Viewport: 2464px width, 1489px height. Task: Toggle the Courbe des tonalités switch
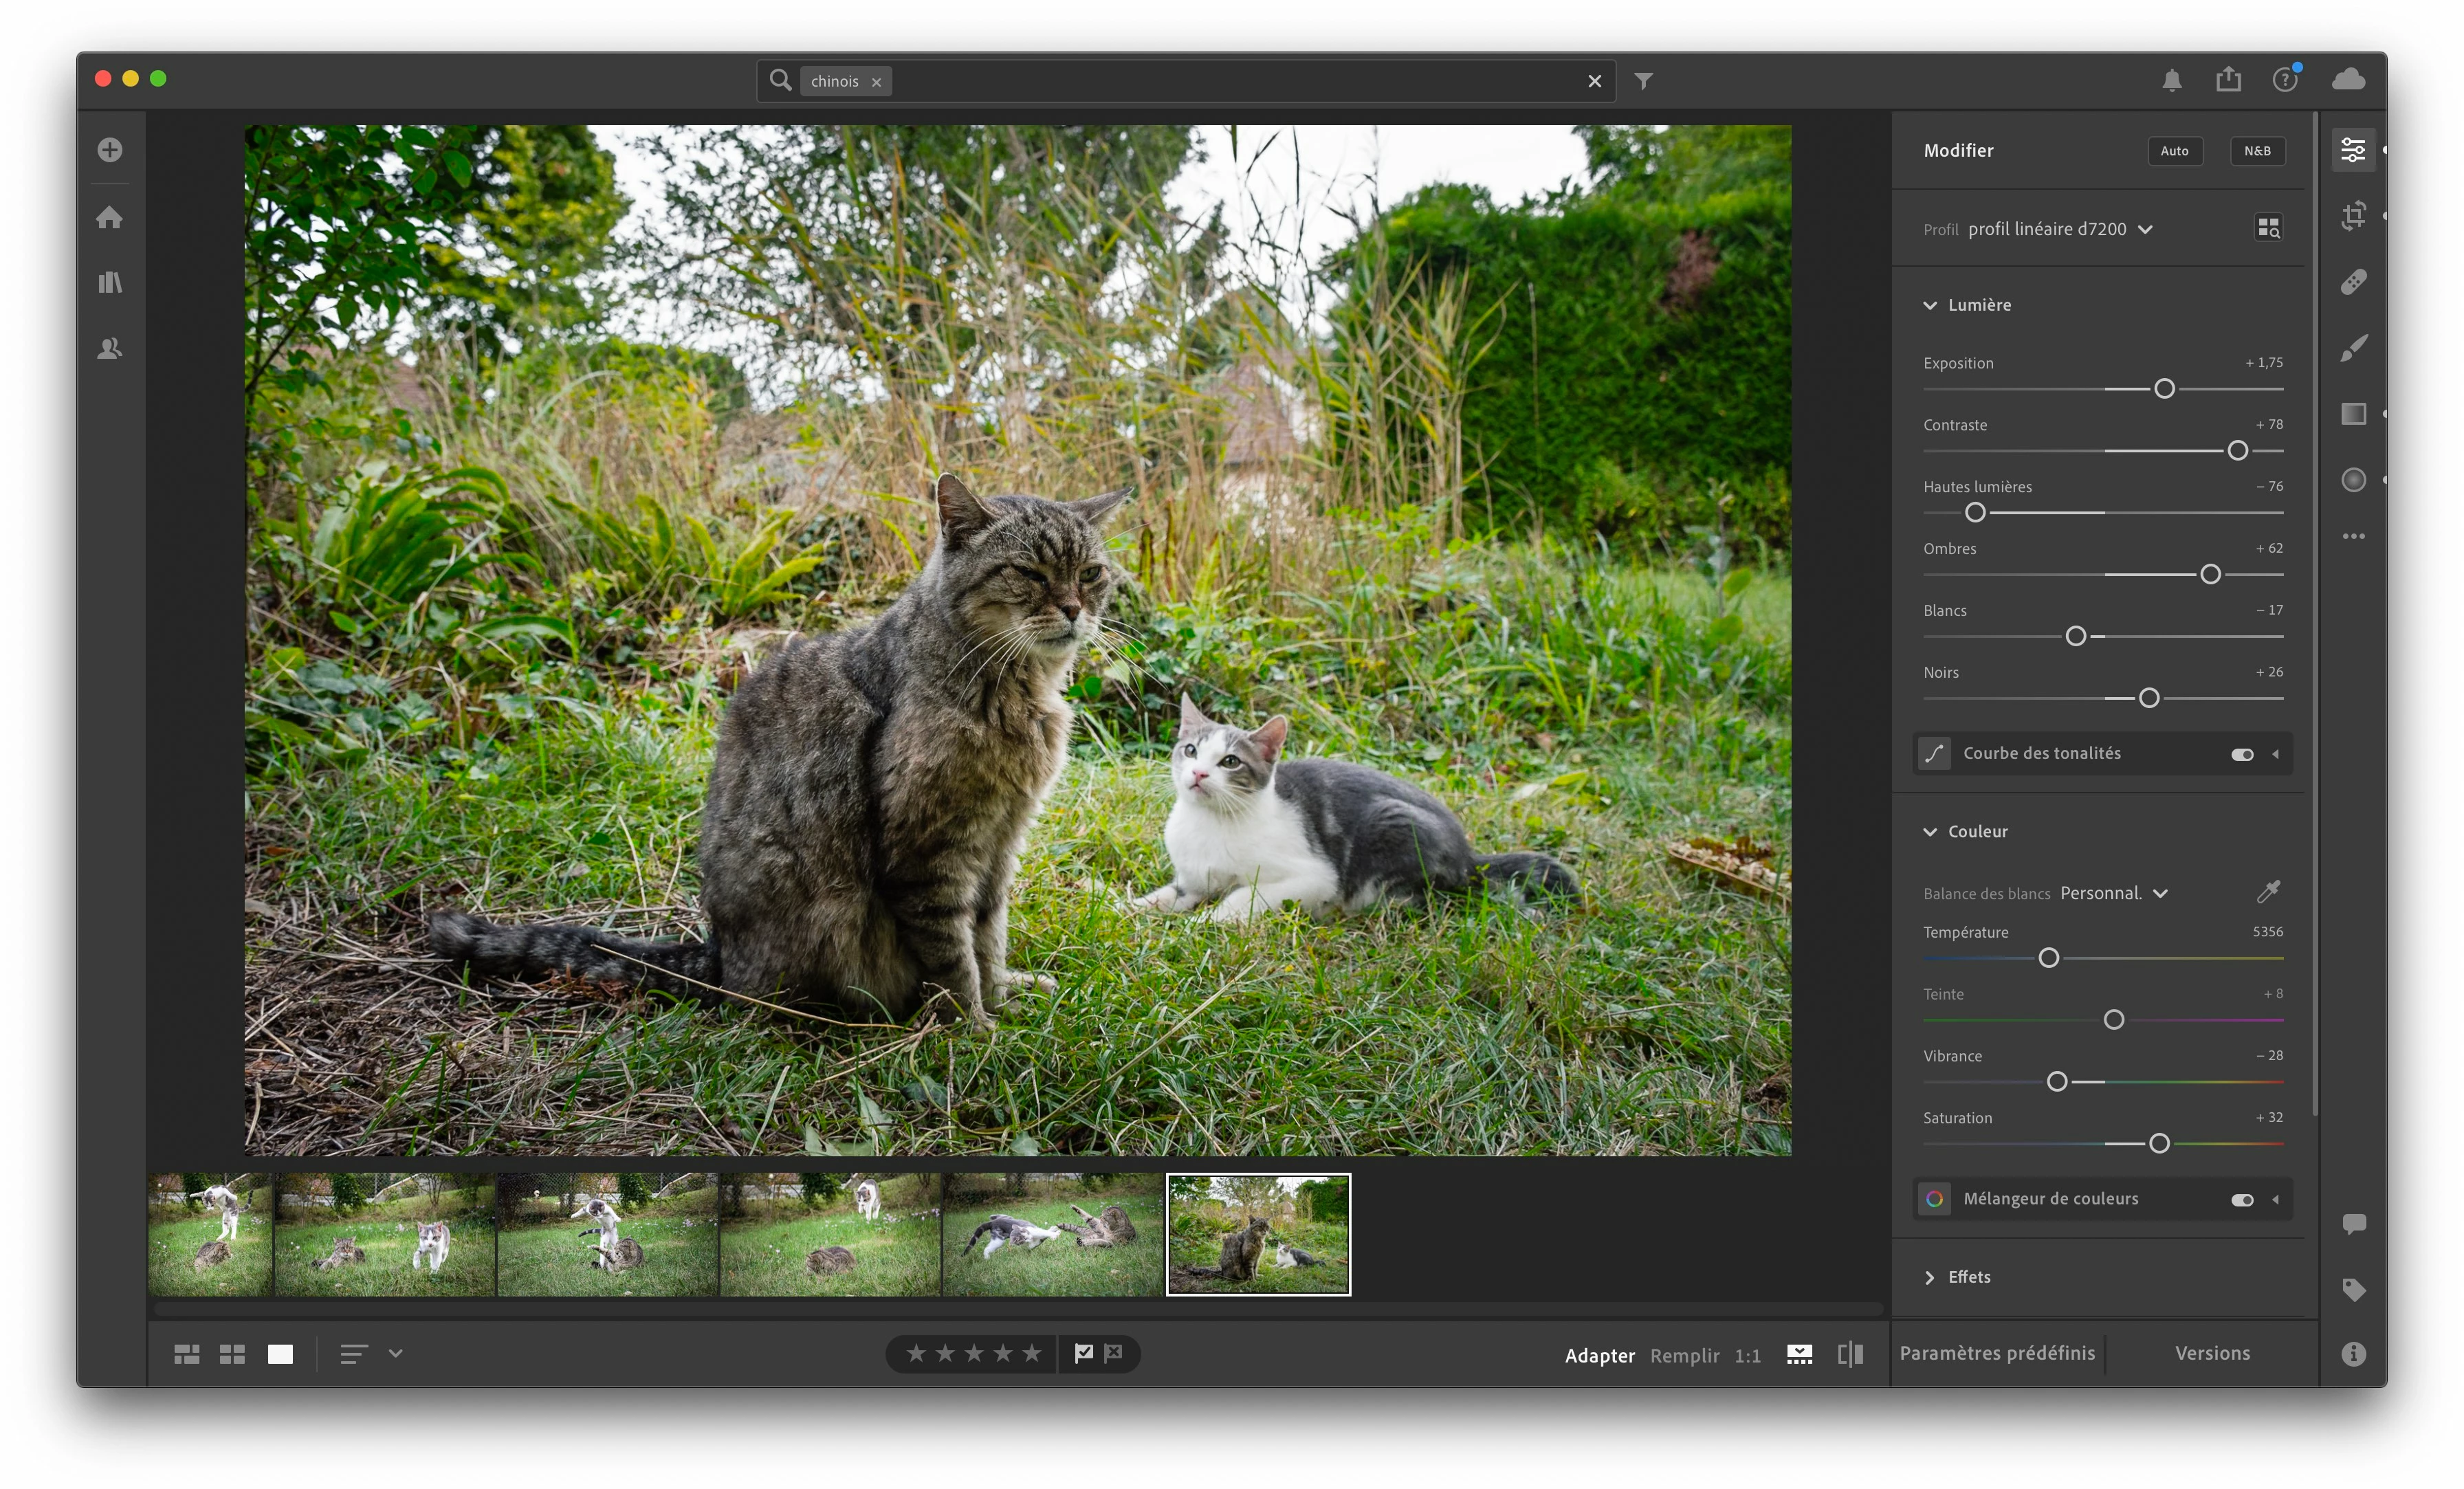coord(2241,754)
